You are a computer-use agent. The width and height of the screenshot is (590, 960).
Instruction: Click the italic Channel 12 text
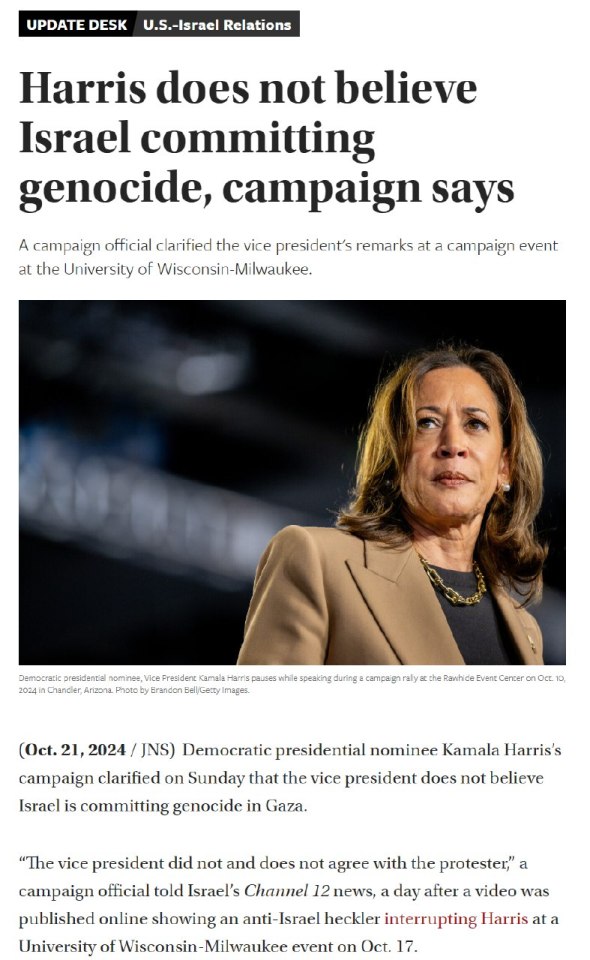287,891
